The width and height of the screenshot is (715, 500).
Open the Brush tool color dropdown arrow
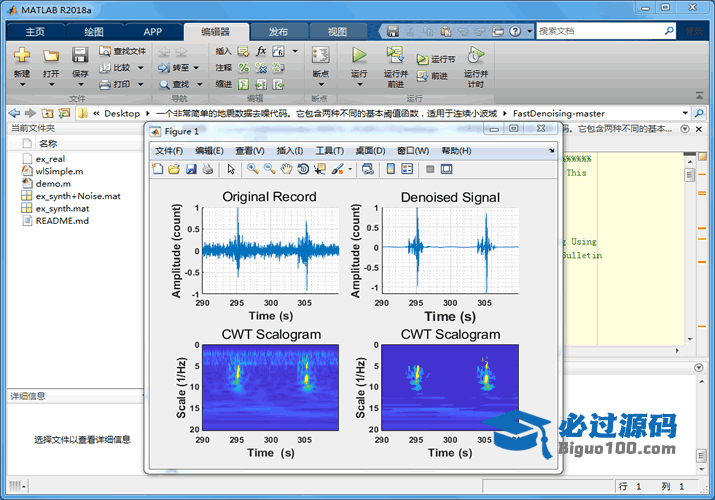coord(350,169)
